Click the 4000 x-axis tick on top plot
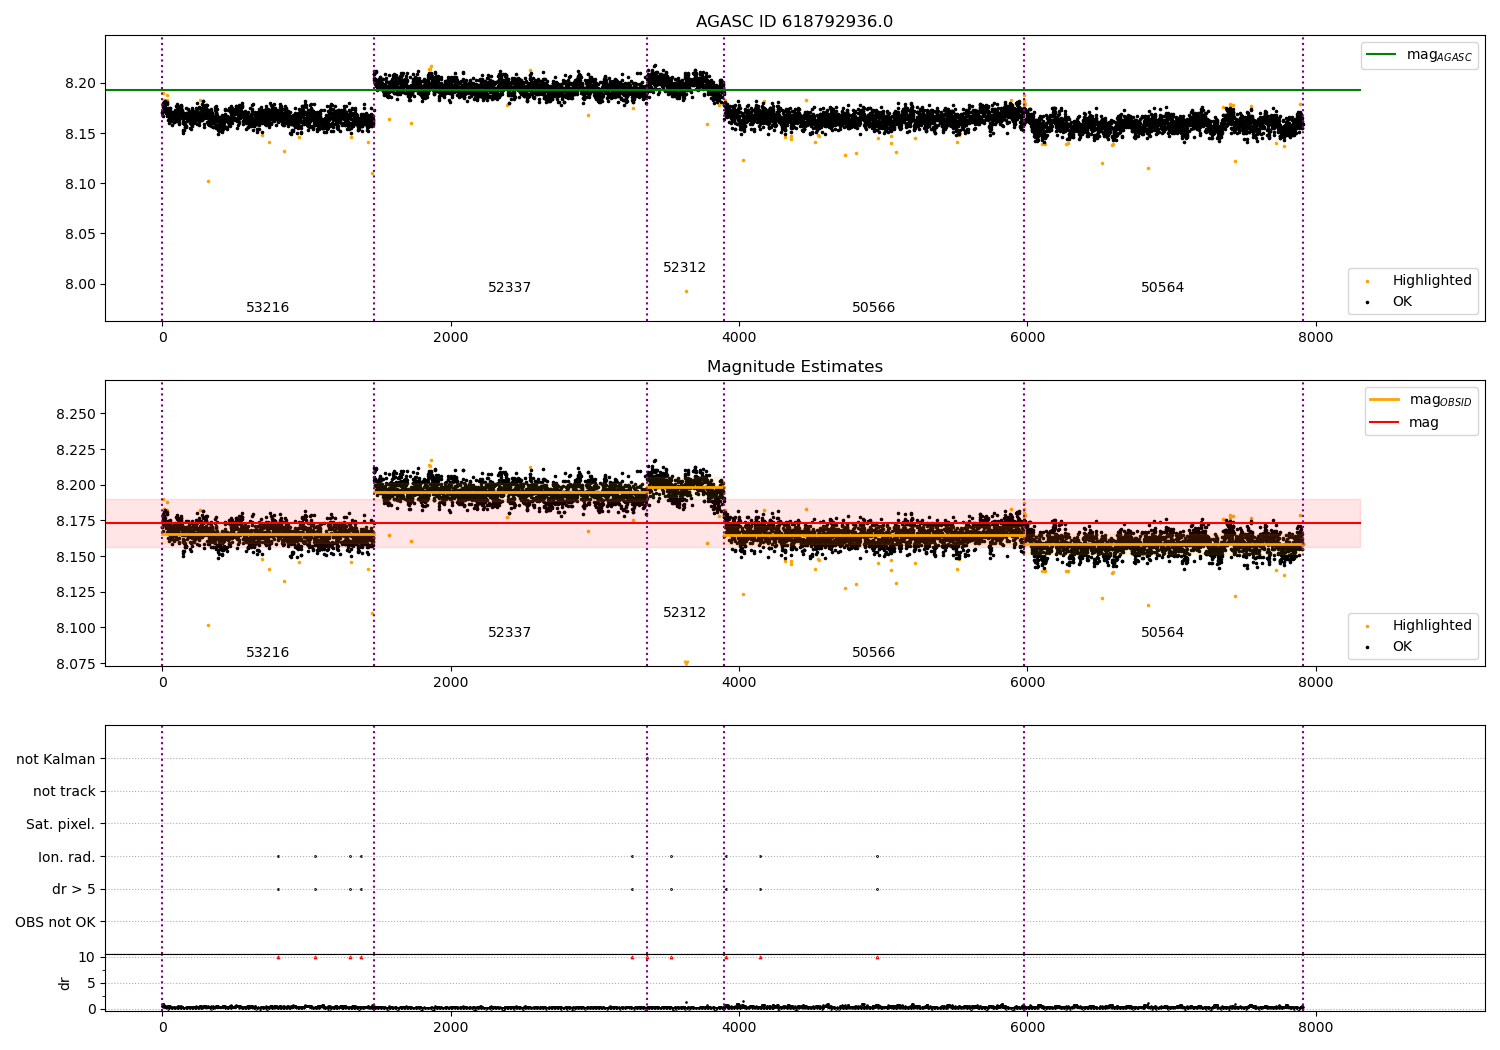Screen dimensions: 1500x1050 [739, 337]
